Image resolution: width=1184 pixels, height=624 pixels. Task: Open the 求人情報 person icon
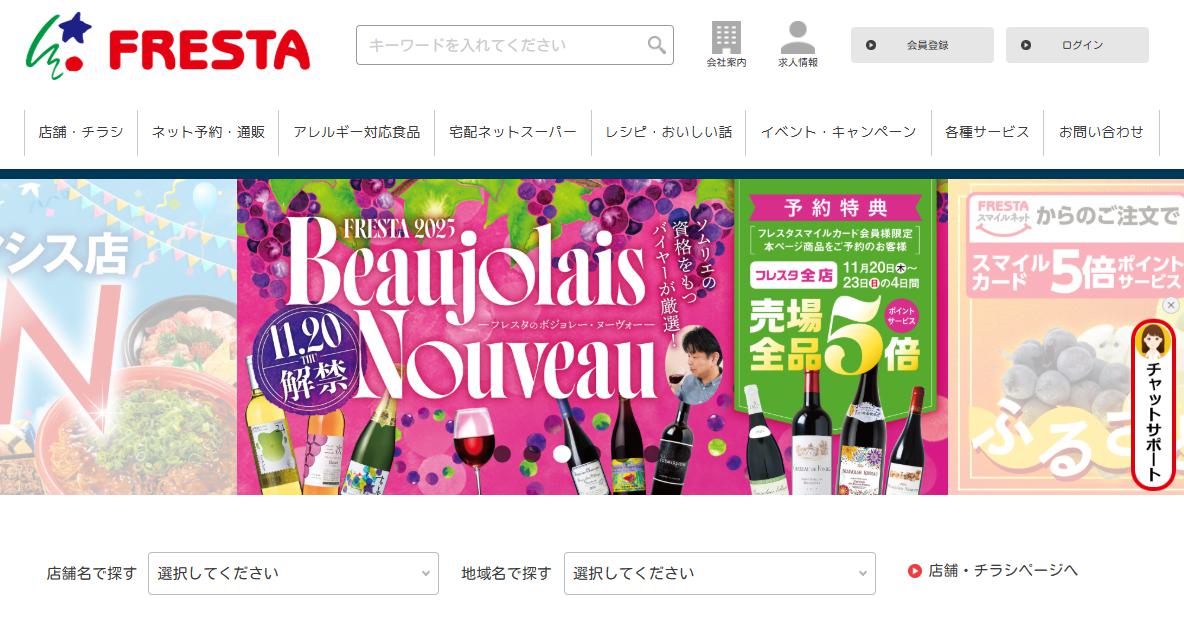coord(797,45)
